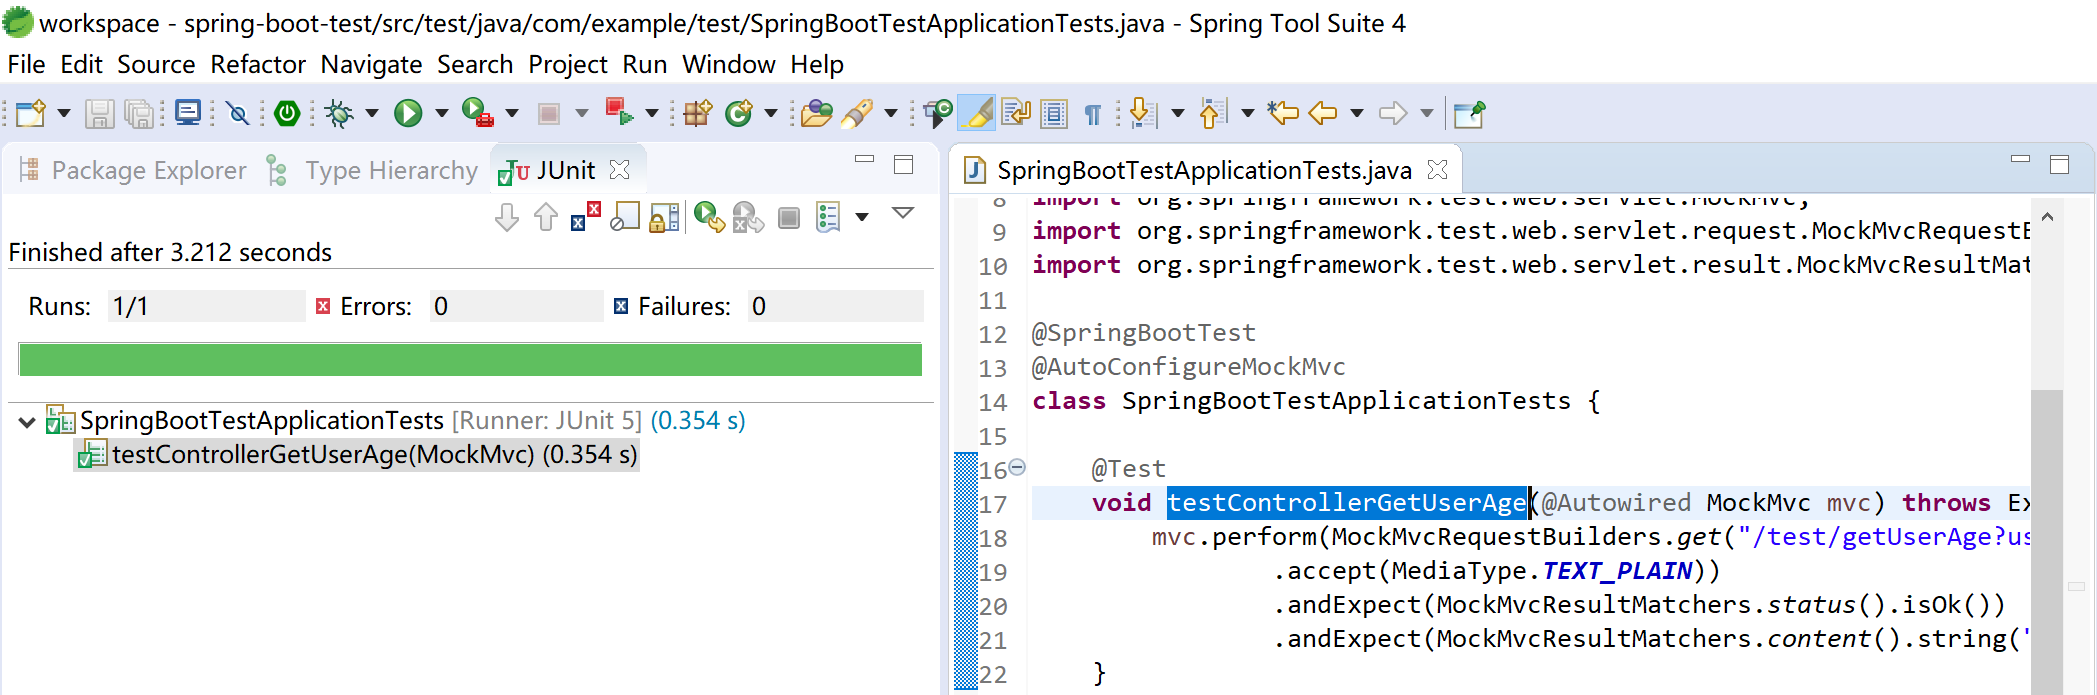Click the Last Edit Location arrow icon
Image resolution: width=2097 pixels, height=695 pixels.
pyautogui.click(x=1283, y=114)
